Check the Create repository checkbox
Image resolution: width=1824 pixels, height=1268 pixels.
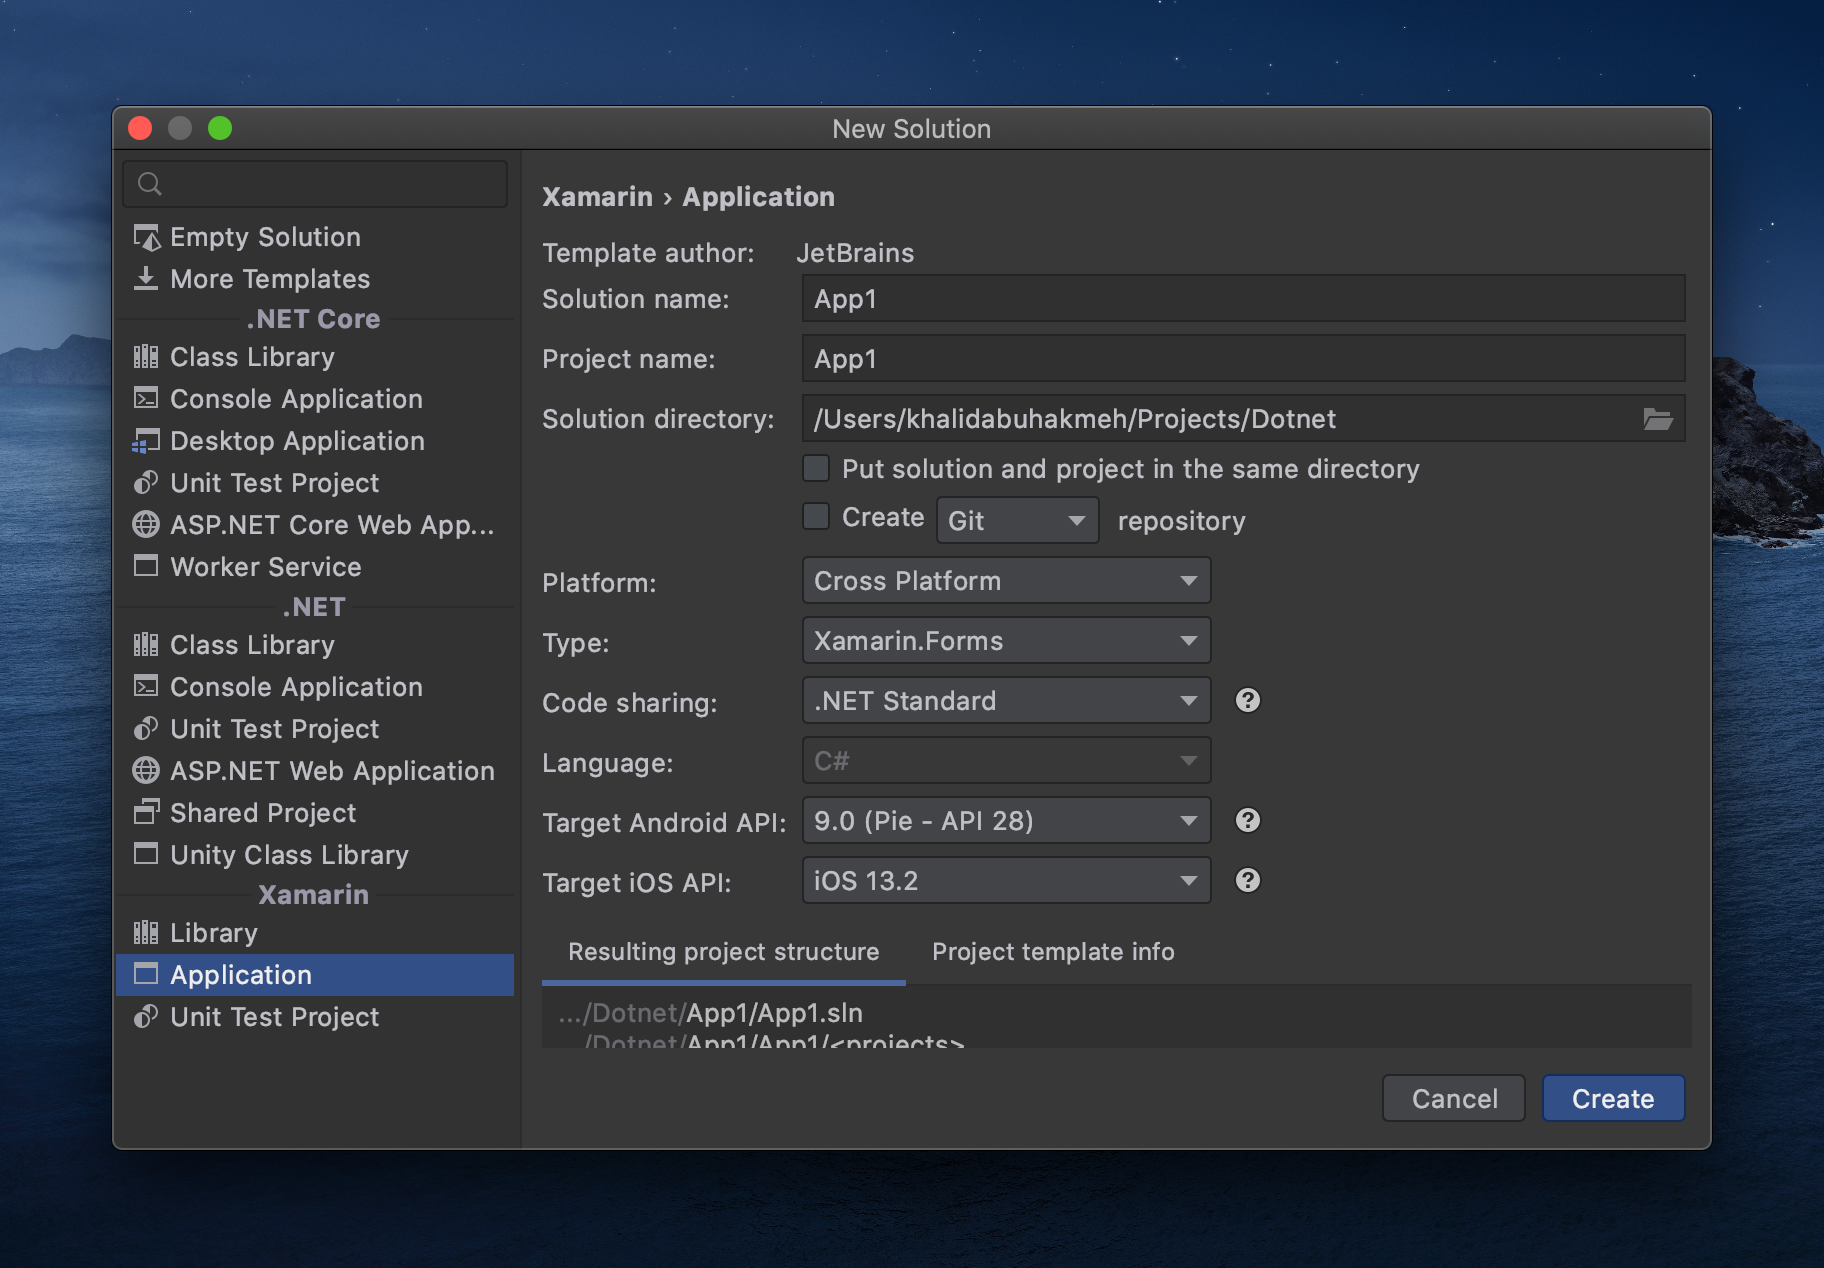pos(817,516)
